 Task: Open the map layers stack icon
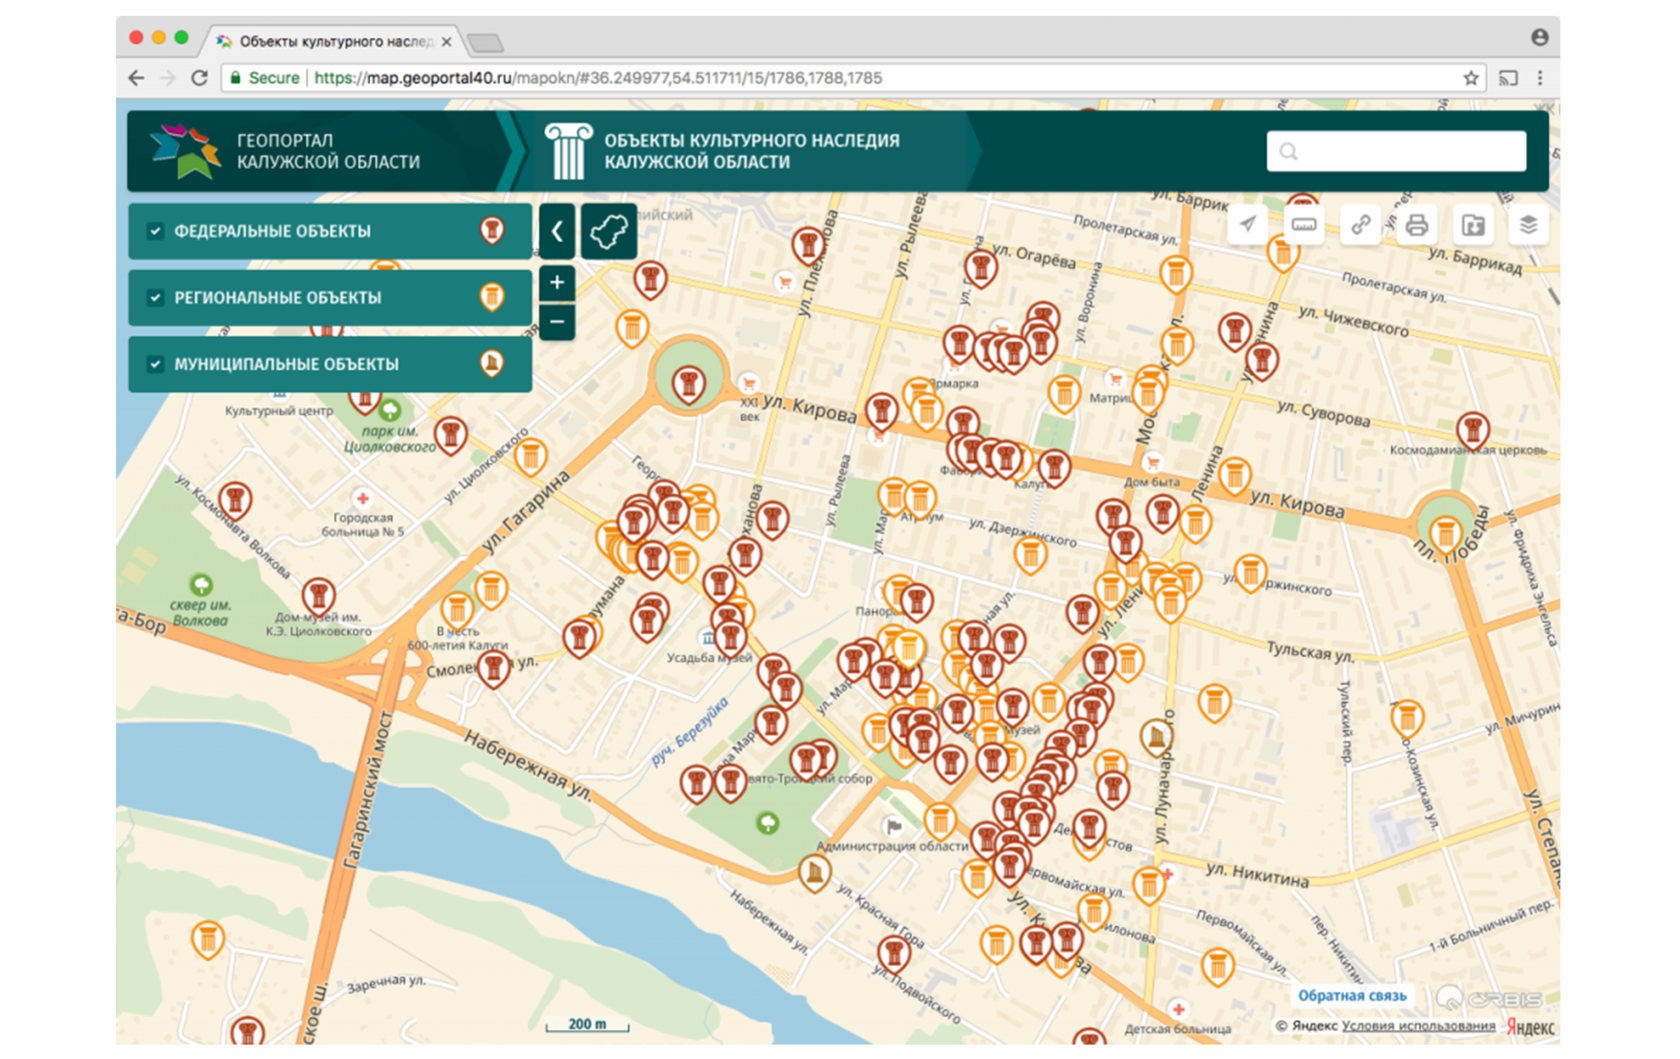[1528, 224]
